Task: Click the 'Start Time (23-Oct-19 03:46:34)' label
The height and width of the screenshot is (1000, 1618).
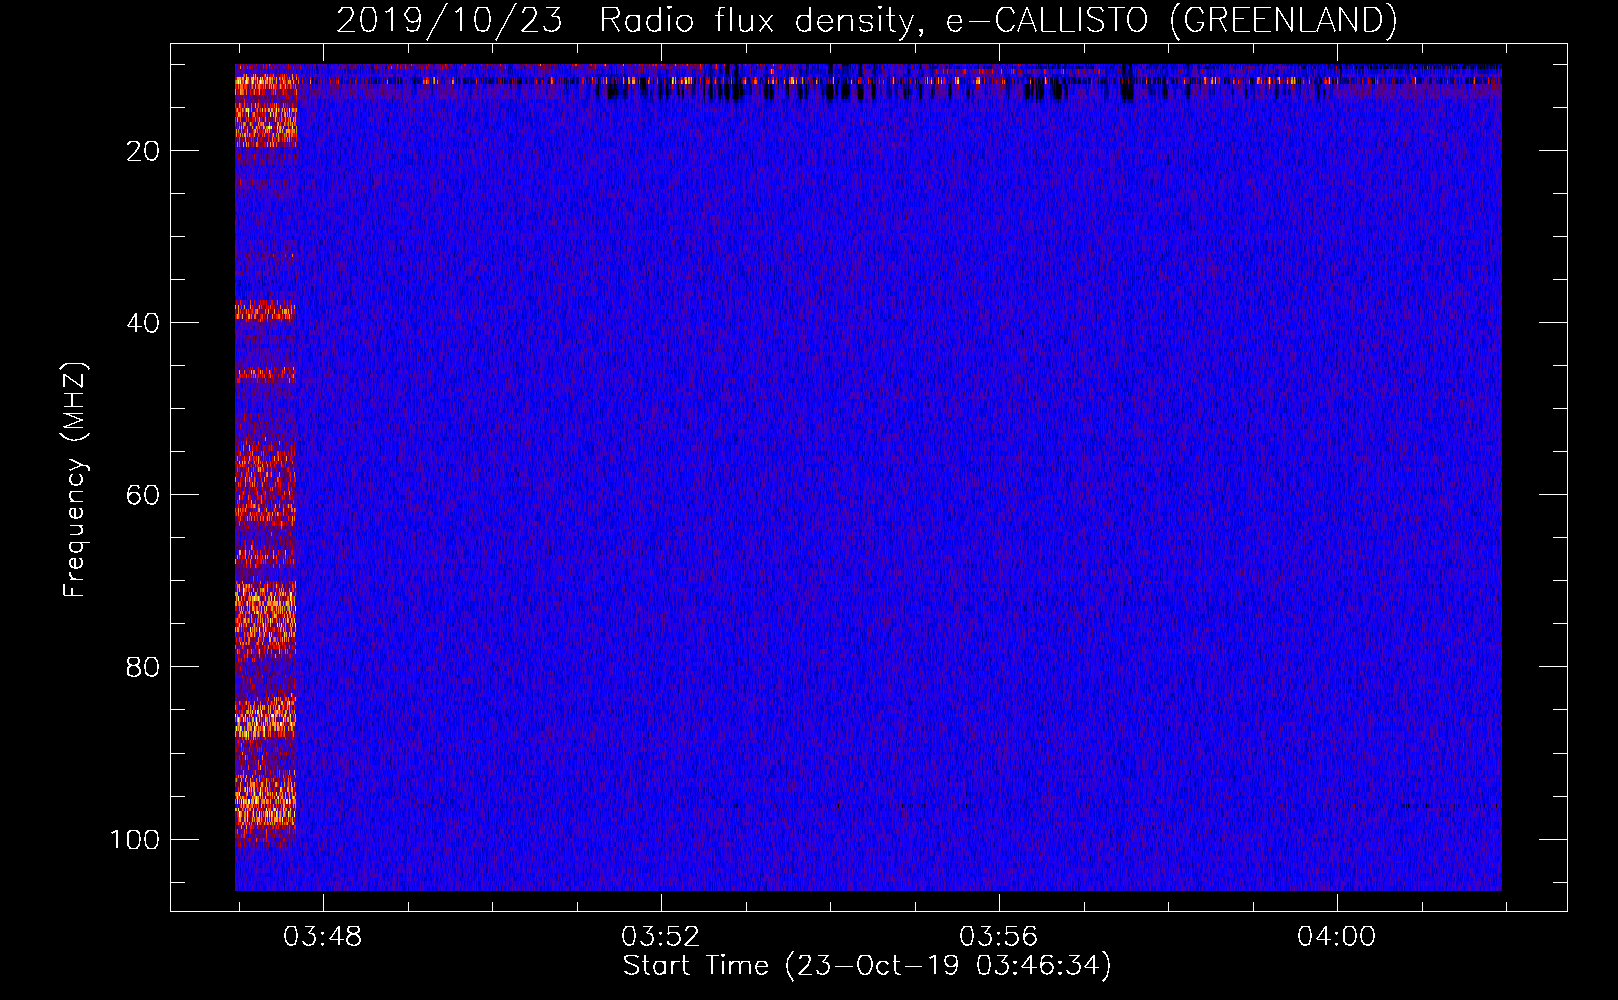Action: [867, 966]
